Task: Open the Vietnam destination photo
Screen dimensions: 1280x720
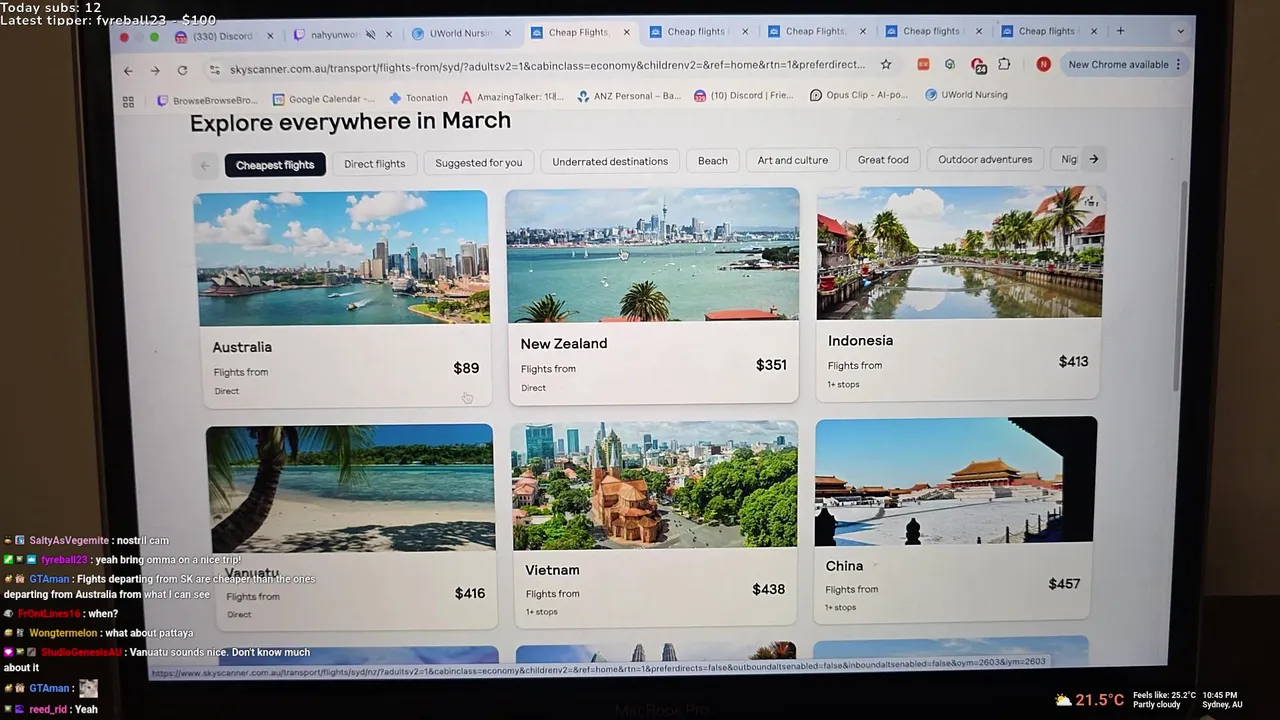Action: point(655,485)
